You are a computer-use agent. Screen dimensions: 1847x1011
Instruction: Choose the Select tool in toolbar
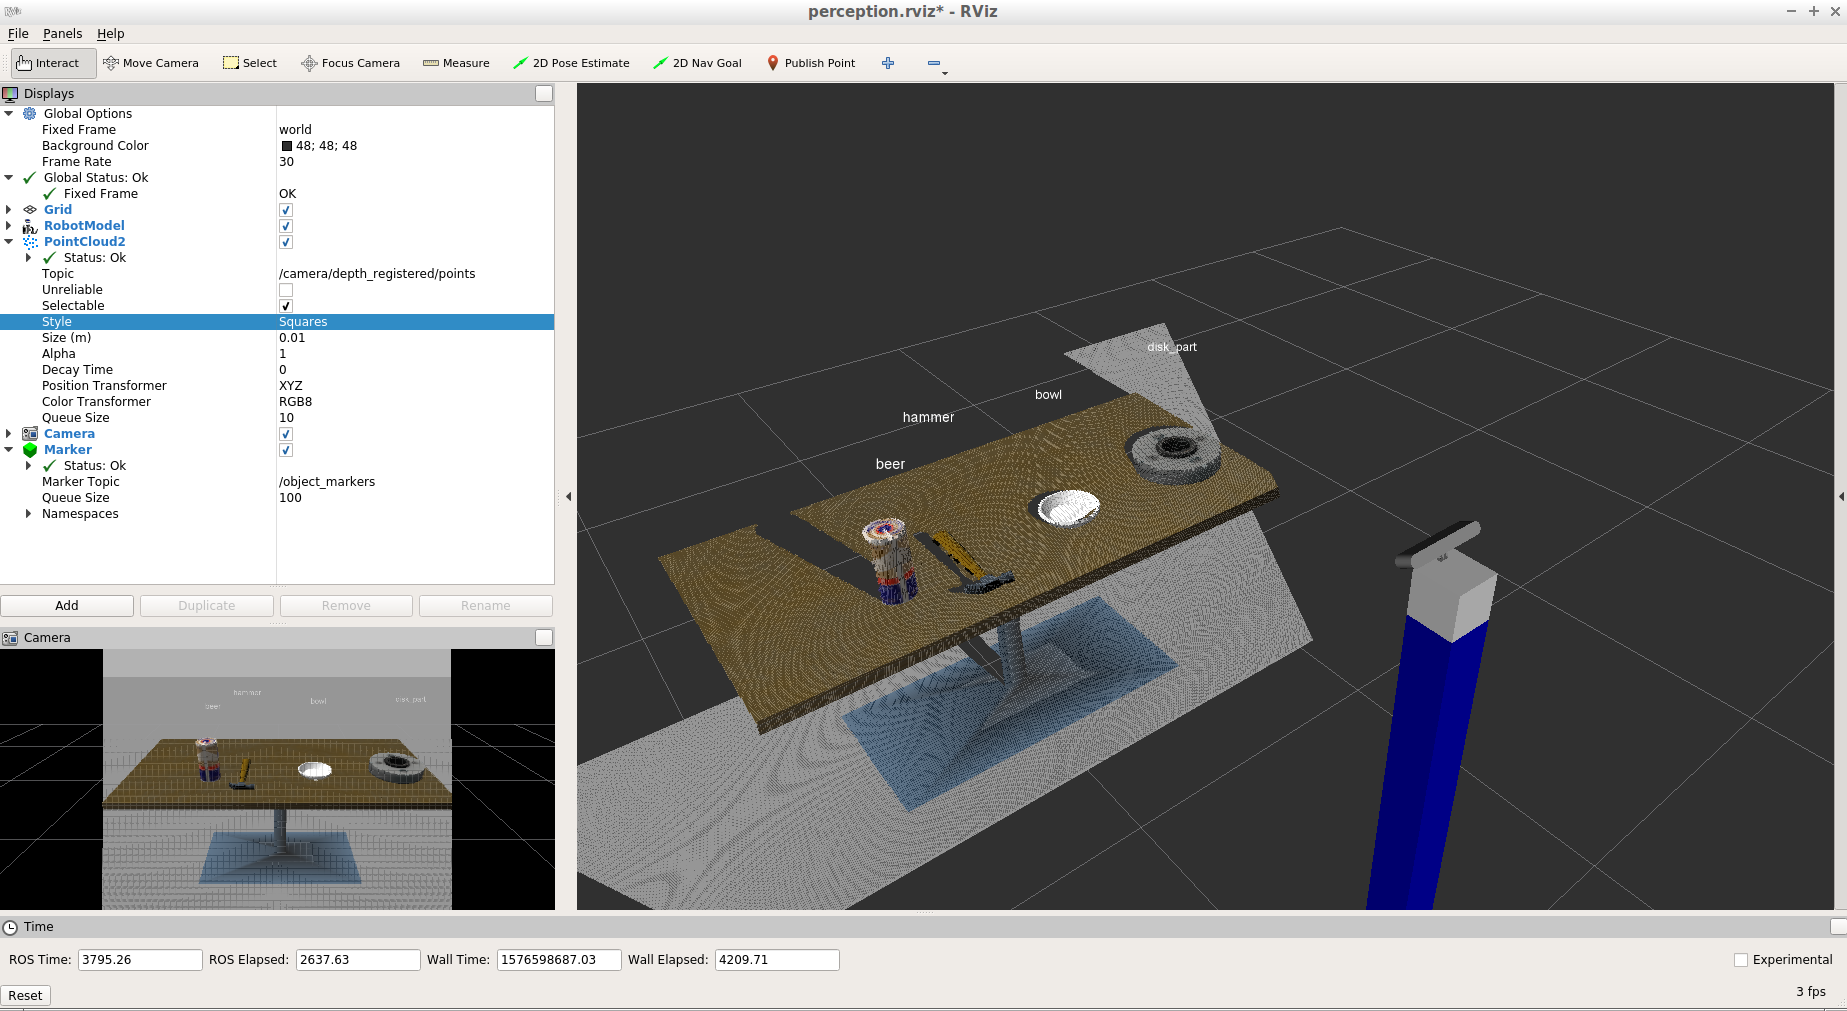coord(250,63)
